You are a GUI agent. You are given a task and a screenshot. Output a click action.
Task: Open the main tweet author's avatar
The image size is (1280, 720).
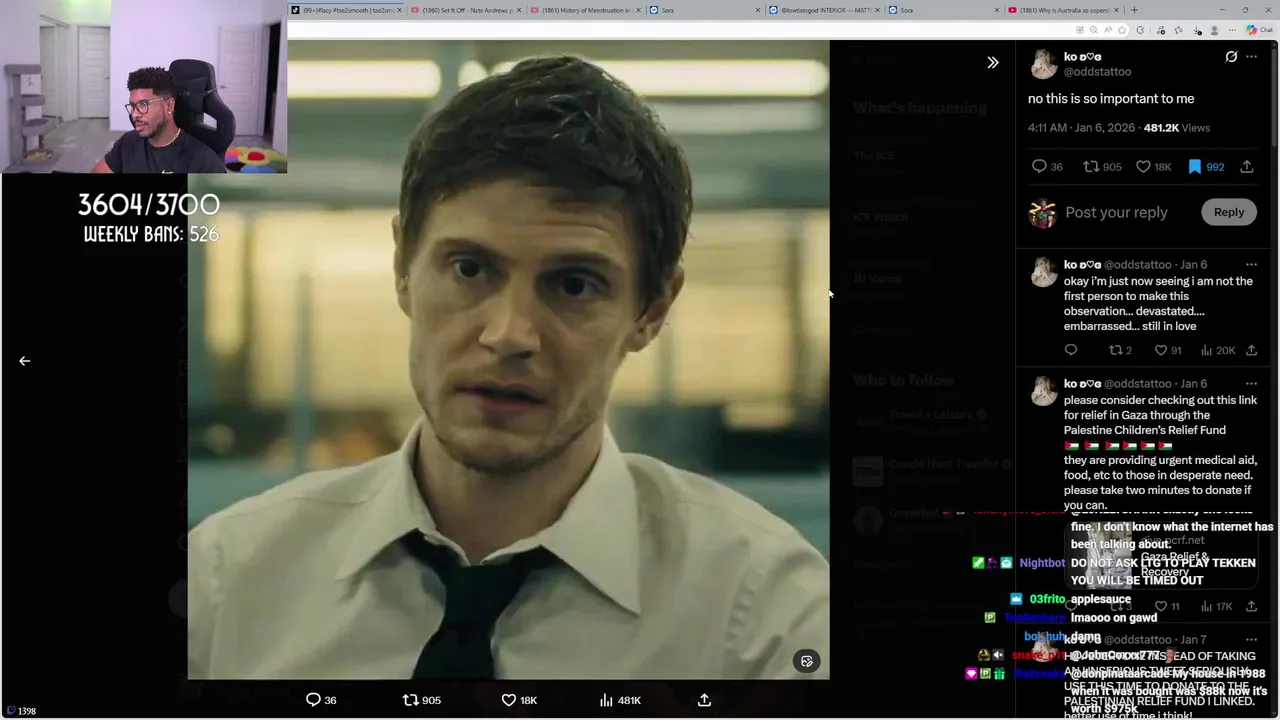pos(1043,64)
